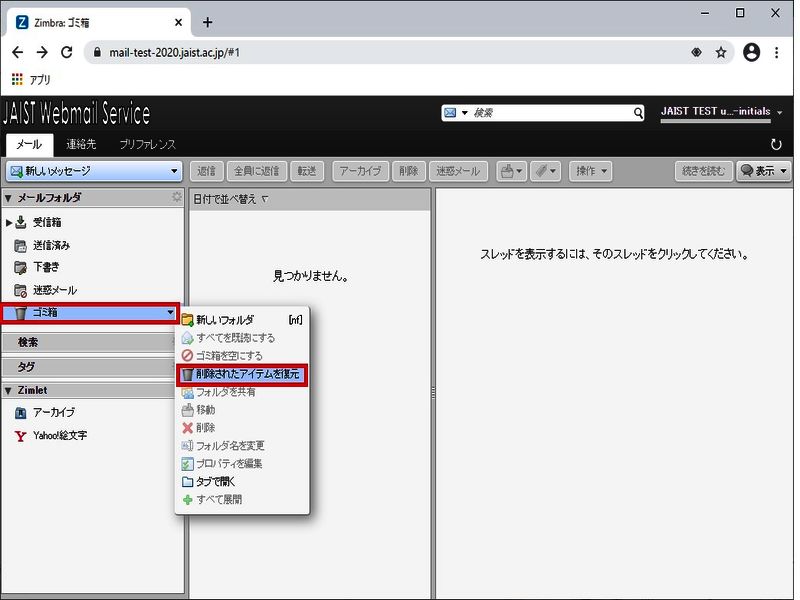Viewport: 800px width, 600px height.
Task: Click the mail folders gear icon
Action: [x=177, y=197]
